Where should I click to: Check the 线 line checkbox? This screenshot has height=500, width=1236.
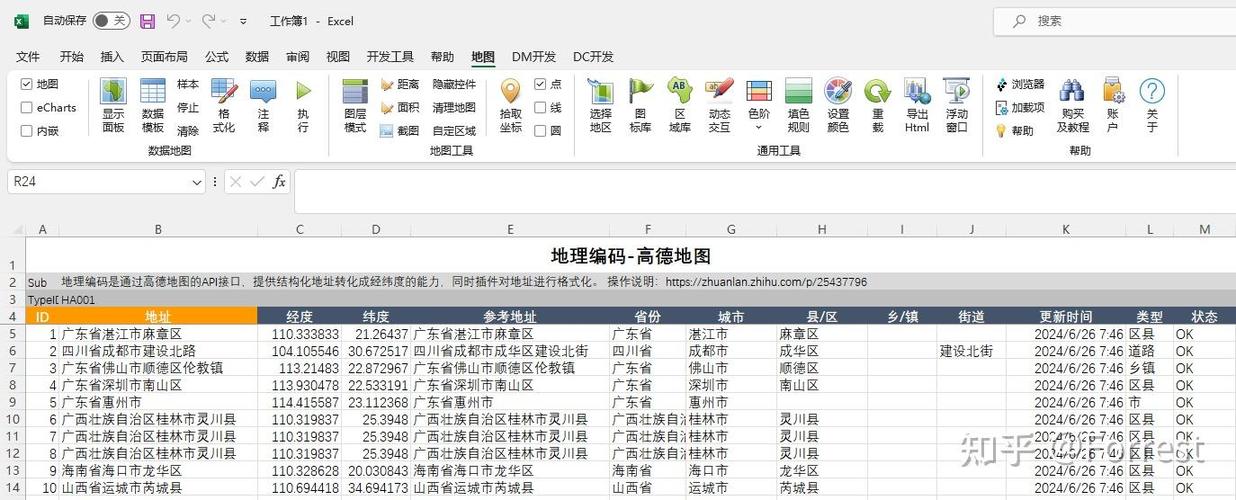point(540,107)
